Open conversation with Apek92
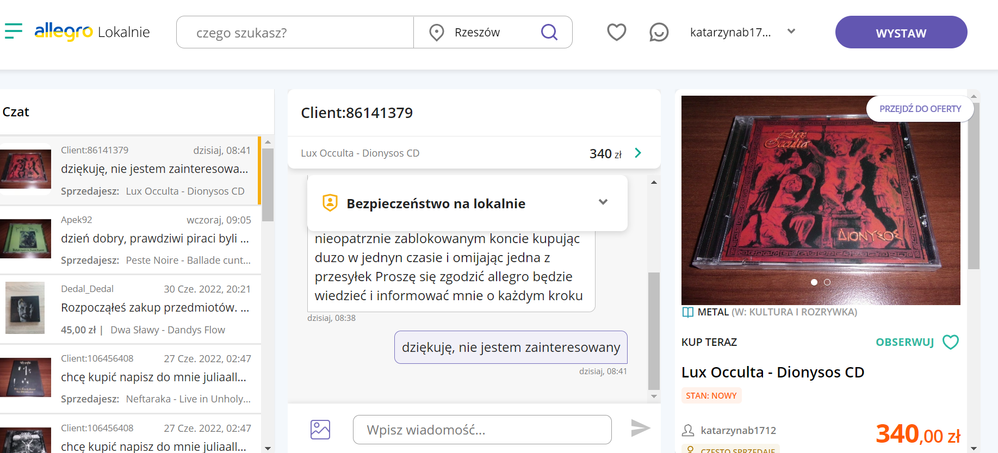 click(x=130, y=240)
